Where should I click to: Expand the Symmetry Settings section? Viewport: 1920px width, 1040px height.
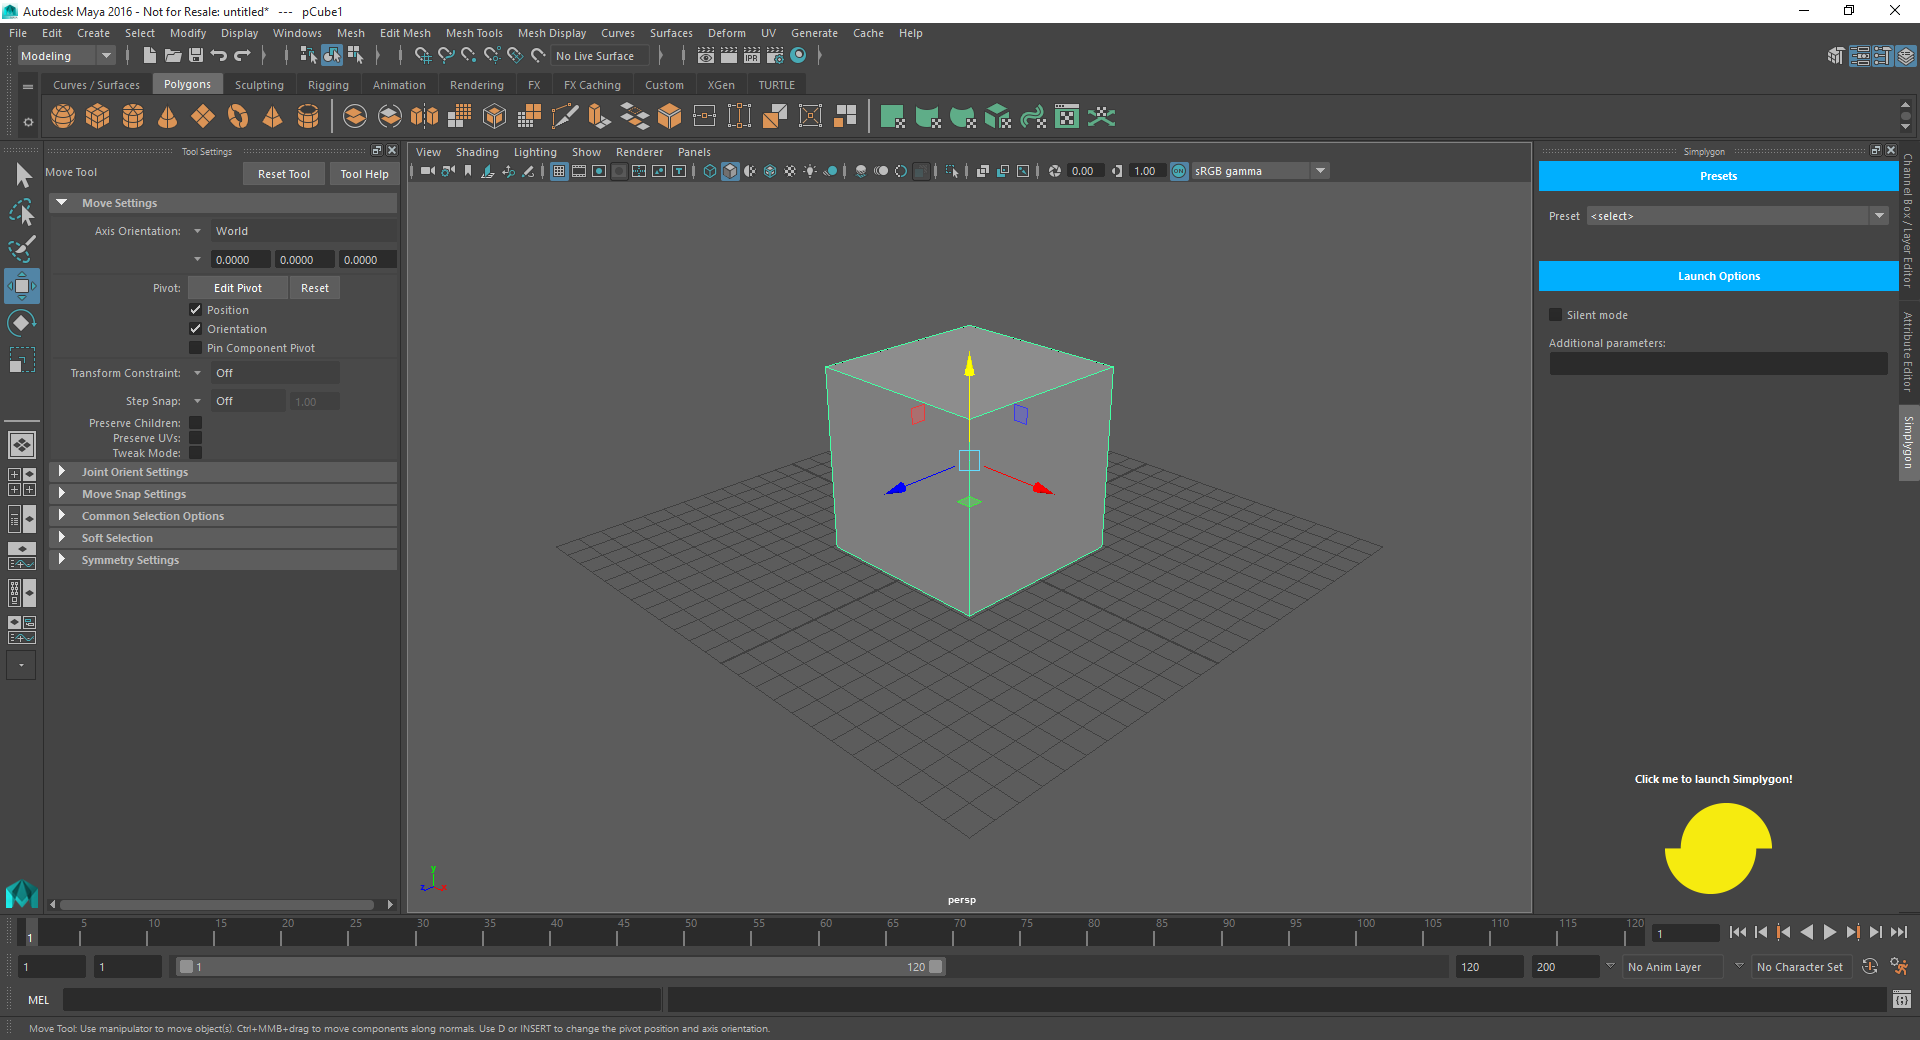[x=130, y=559]
